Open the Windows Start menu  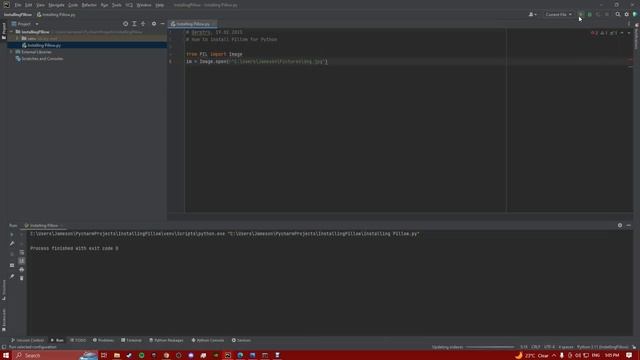(6, 356)
